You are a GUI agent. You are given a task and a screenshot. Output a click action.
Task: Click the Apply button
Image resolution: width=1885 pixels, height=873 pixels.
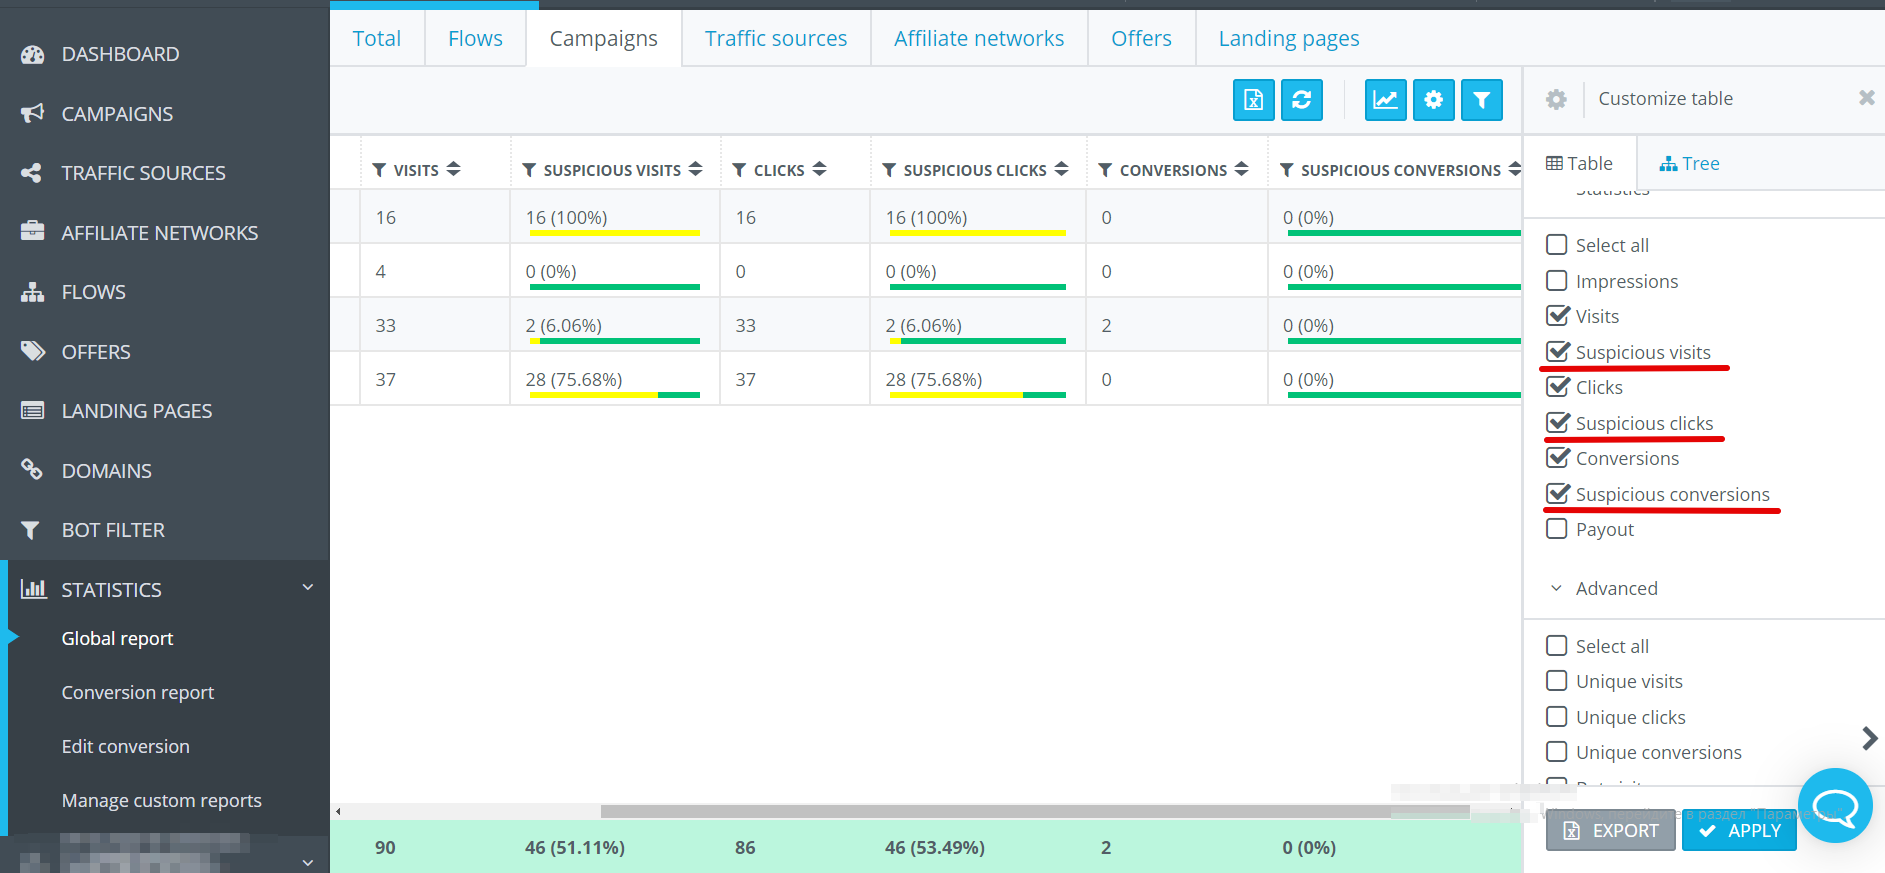(x=1739, y=830)
